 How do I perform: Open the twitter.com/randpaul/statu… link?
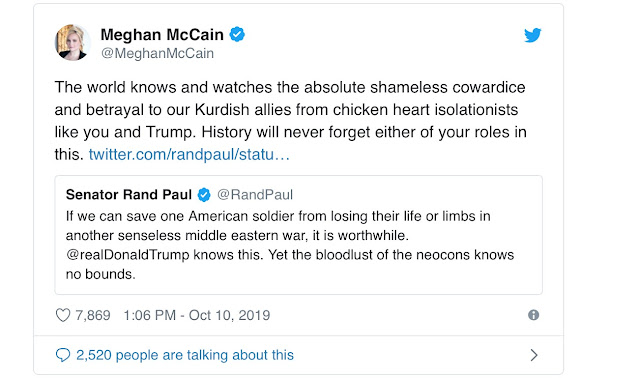(189, 154)
